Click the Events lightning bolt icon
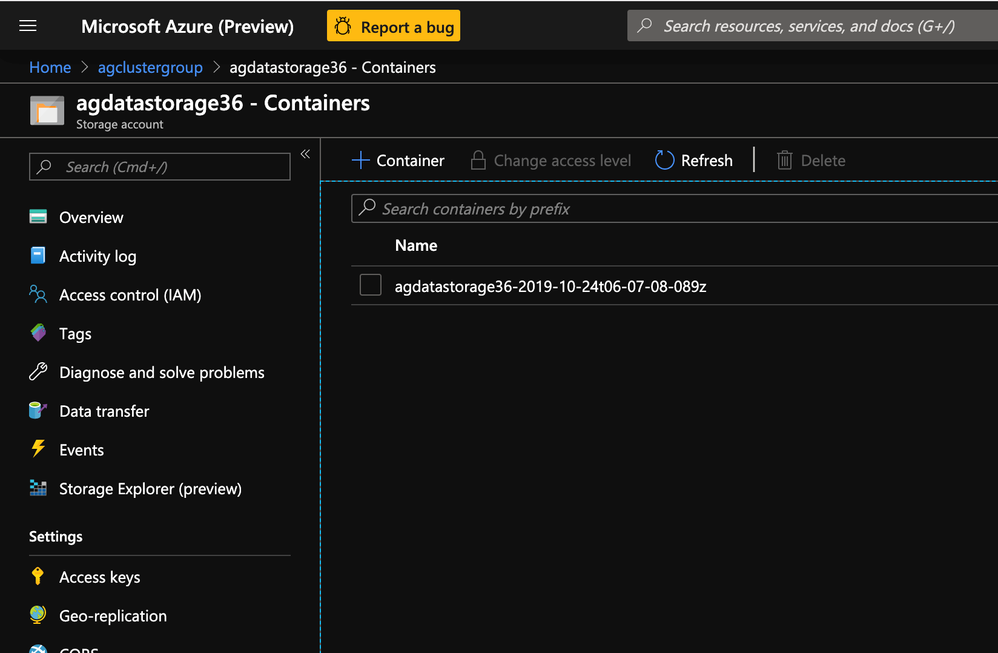998x653 pixels. (x=38, y=449)
